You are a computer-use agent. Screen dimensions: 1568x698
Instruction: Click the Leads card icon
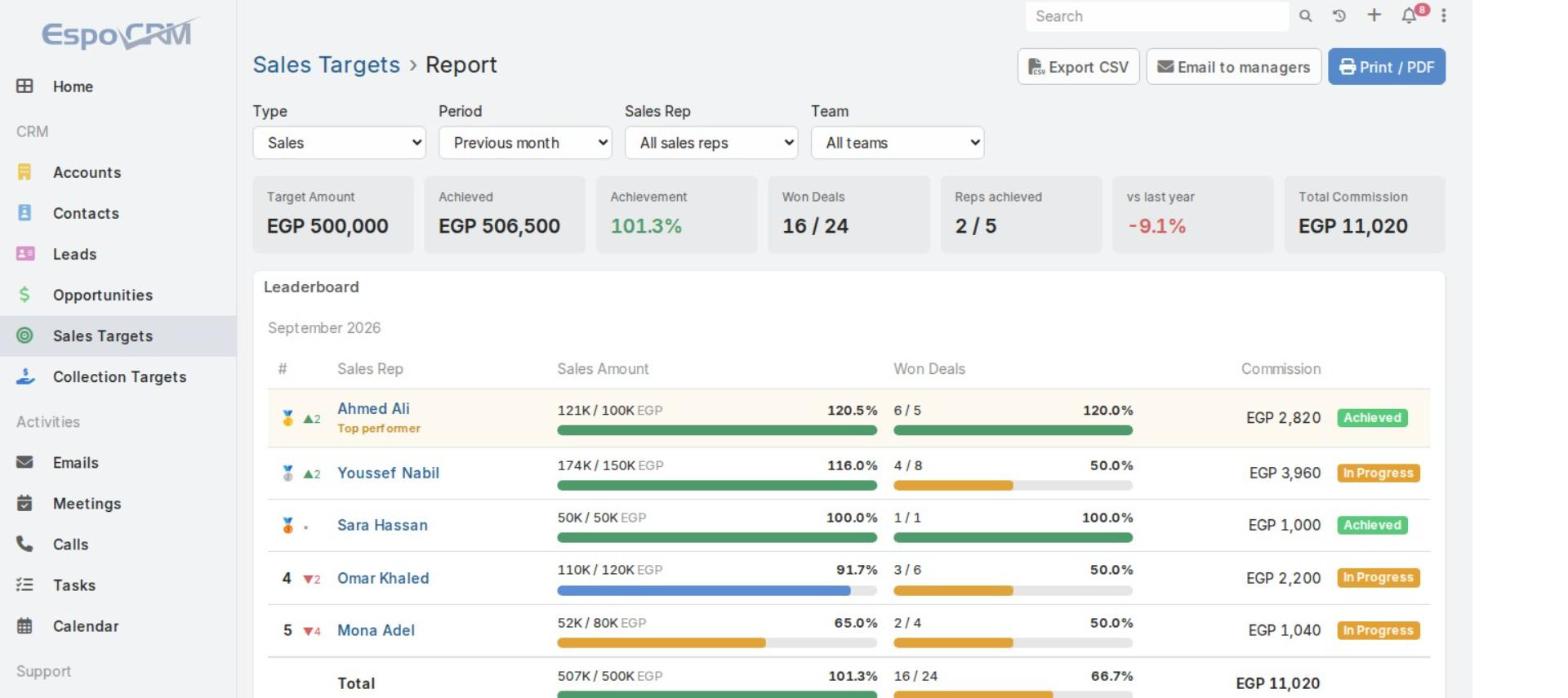point(25,254)
